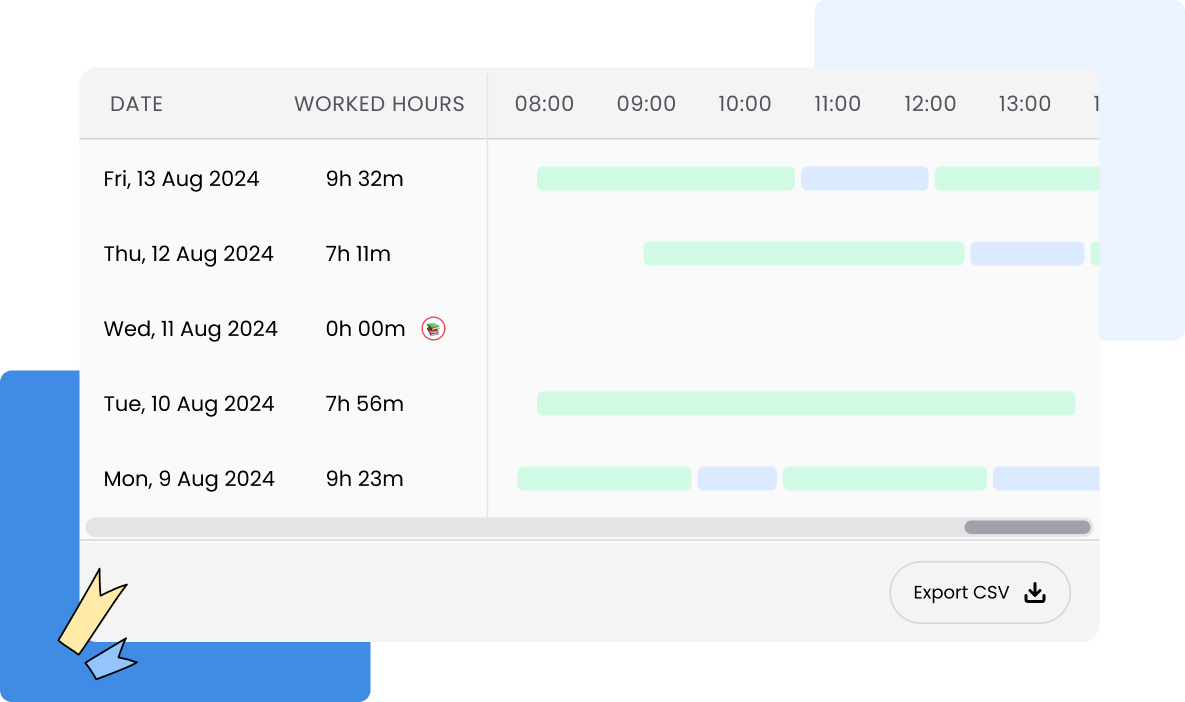1185x702 pixels.
Task: Select the Fri 13 Aug row entry
Action: (x=181, y=178)
